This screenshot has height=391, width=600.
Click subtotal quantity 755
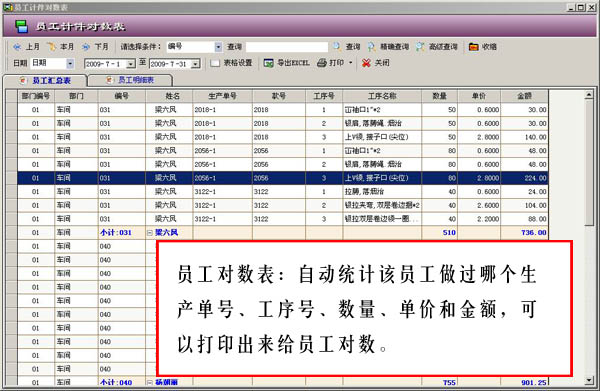pos(440,382)
